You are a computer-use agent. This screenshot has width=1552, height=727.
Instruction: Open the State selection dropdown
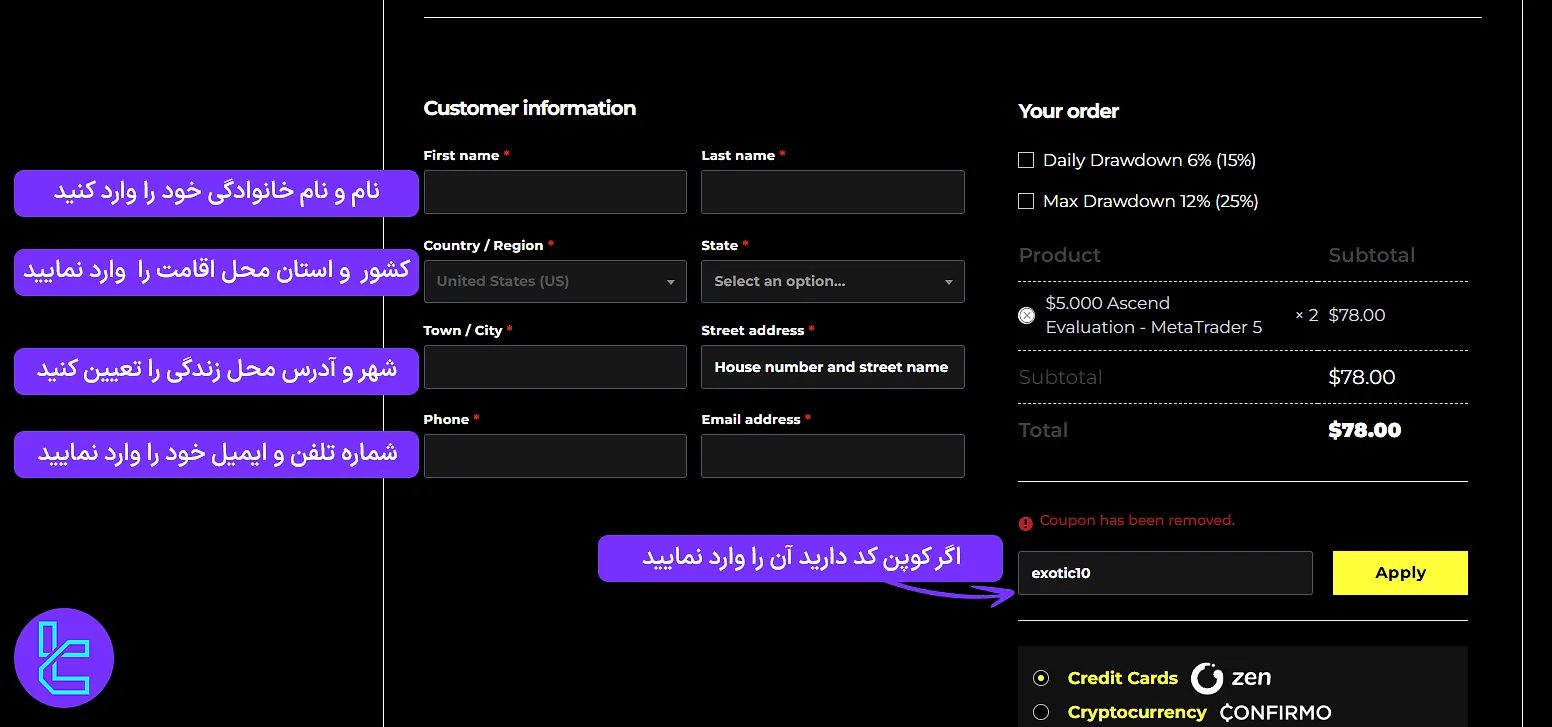tap(832, 281)
